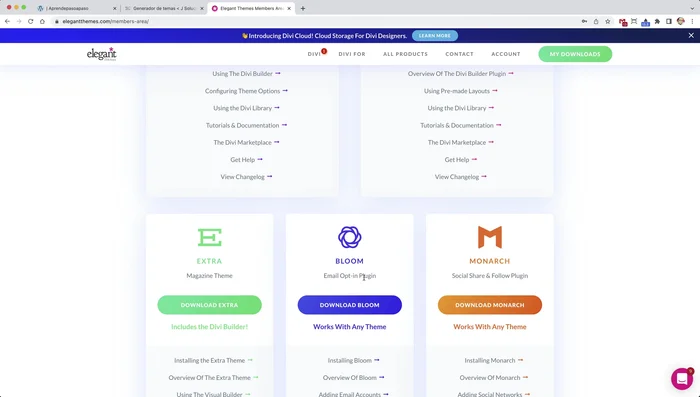700x397 pixels.
Task: Open The Divi Marketplace in left card
Action: pyautogui.click(x=246, y=142)
